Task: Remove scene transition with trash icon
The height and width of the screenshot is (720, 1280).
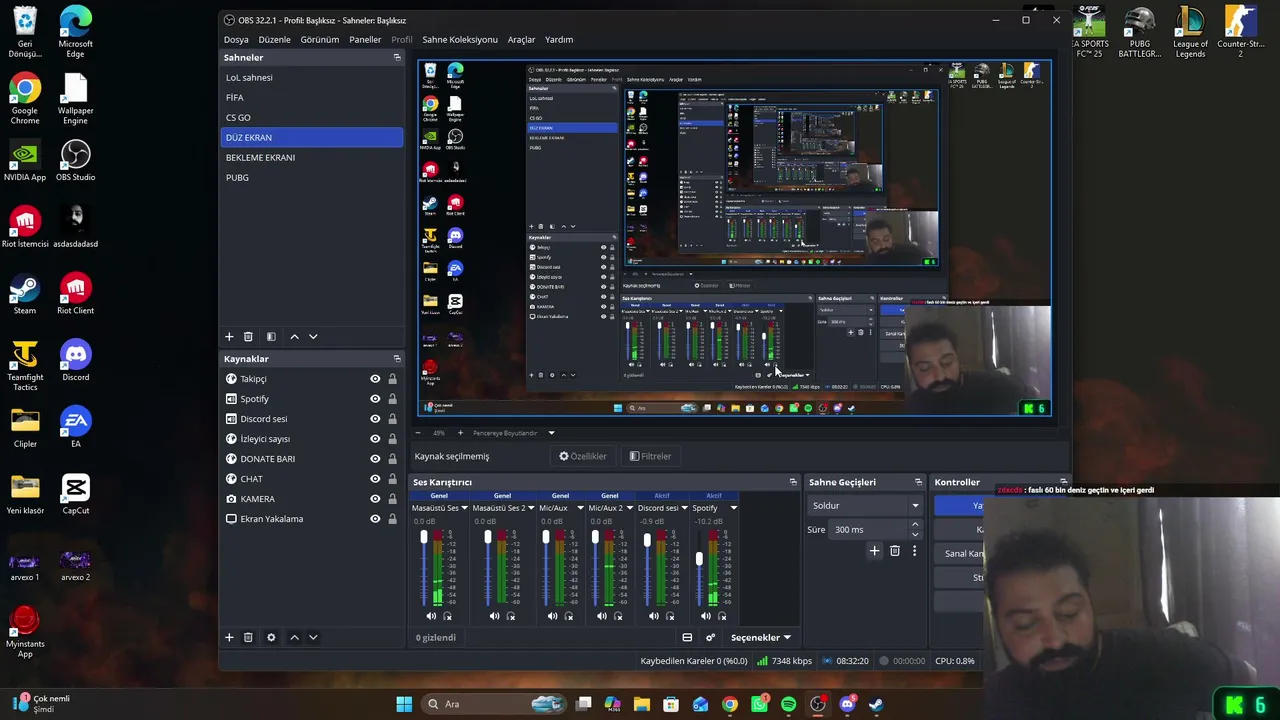Action: (895, 550)
